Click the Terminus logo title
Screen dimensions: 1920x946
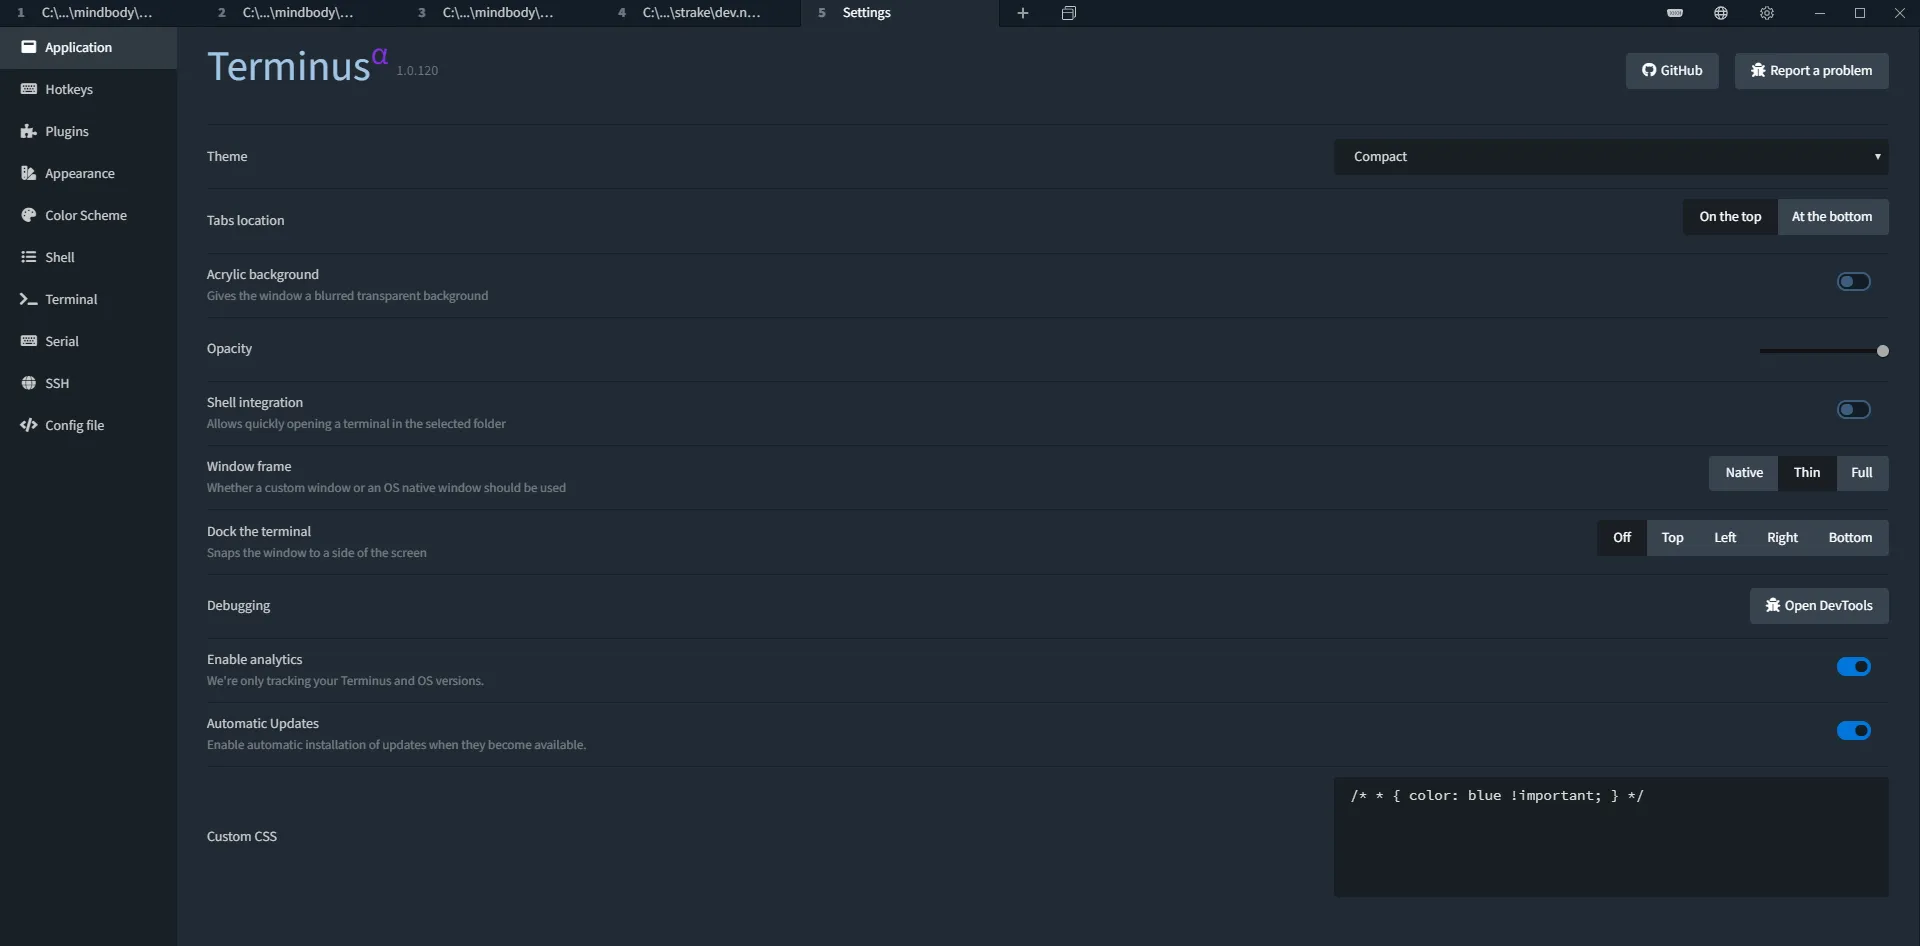(297, 66)
